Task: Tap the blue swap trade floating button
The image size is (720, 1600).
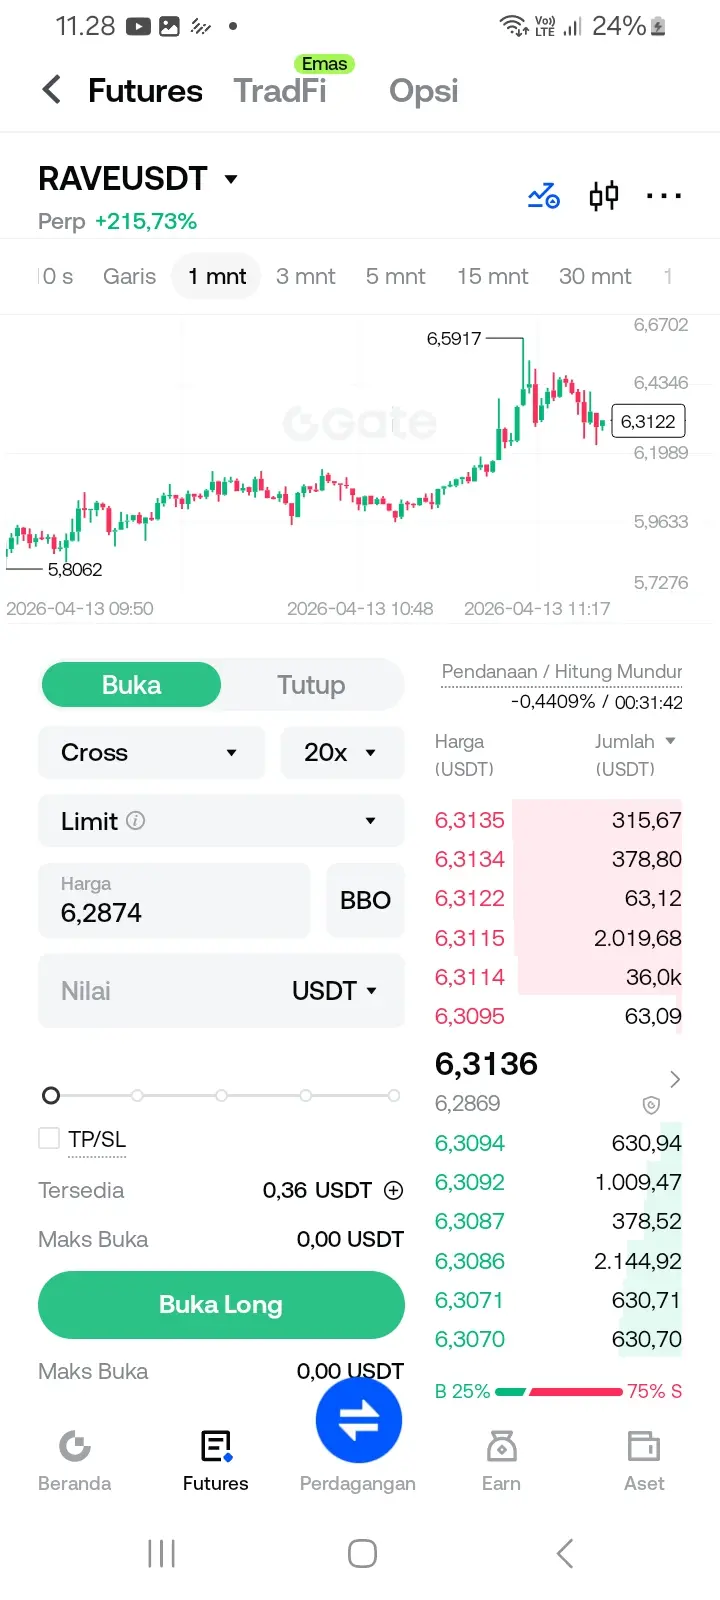Action: tap(359, 1421)
